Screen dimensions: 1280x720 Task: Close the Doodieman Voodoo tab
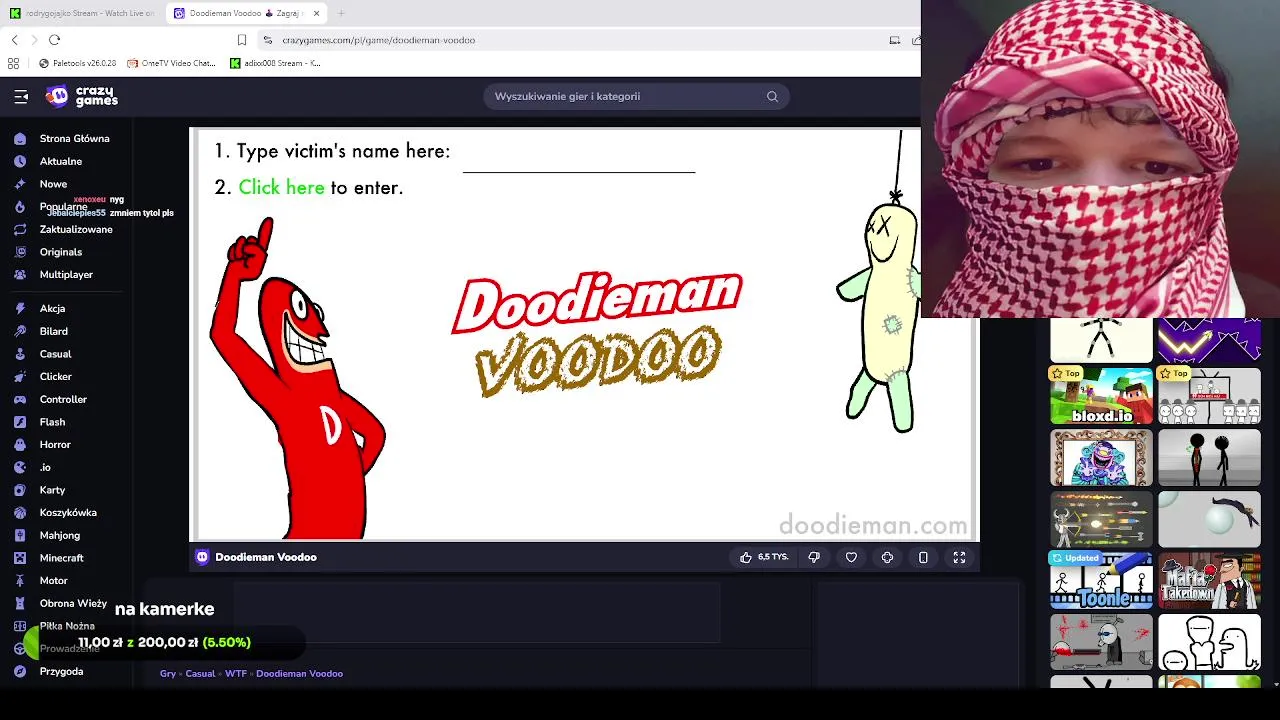pos(317,13)
